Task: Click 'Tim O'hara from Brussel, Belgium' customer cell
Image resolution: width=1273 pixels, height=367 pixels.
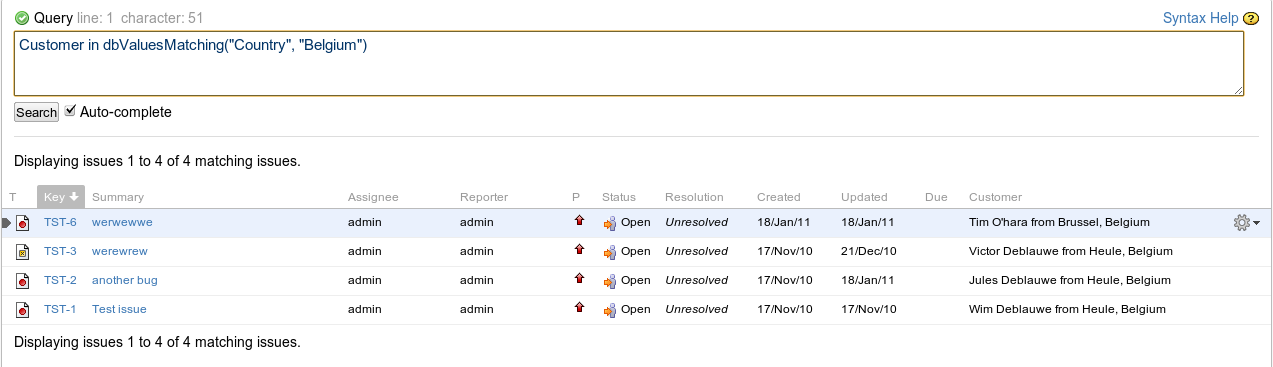Action: click(x=1059, y=222)
